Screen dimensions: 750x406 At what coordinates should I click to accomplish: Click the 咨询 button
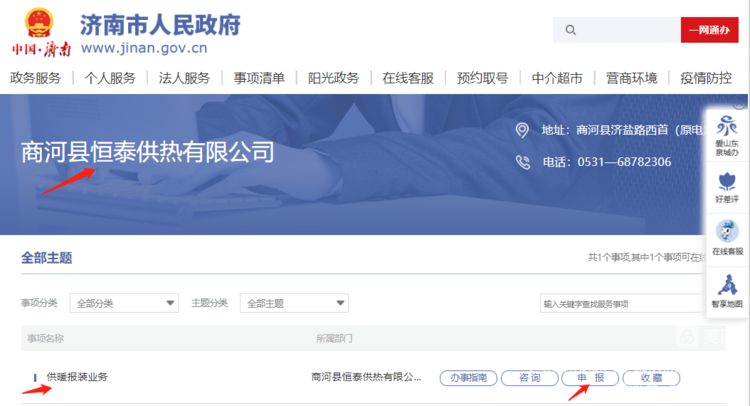[x=529, y=378]
